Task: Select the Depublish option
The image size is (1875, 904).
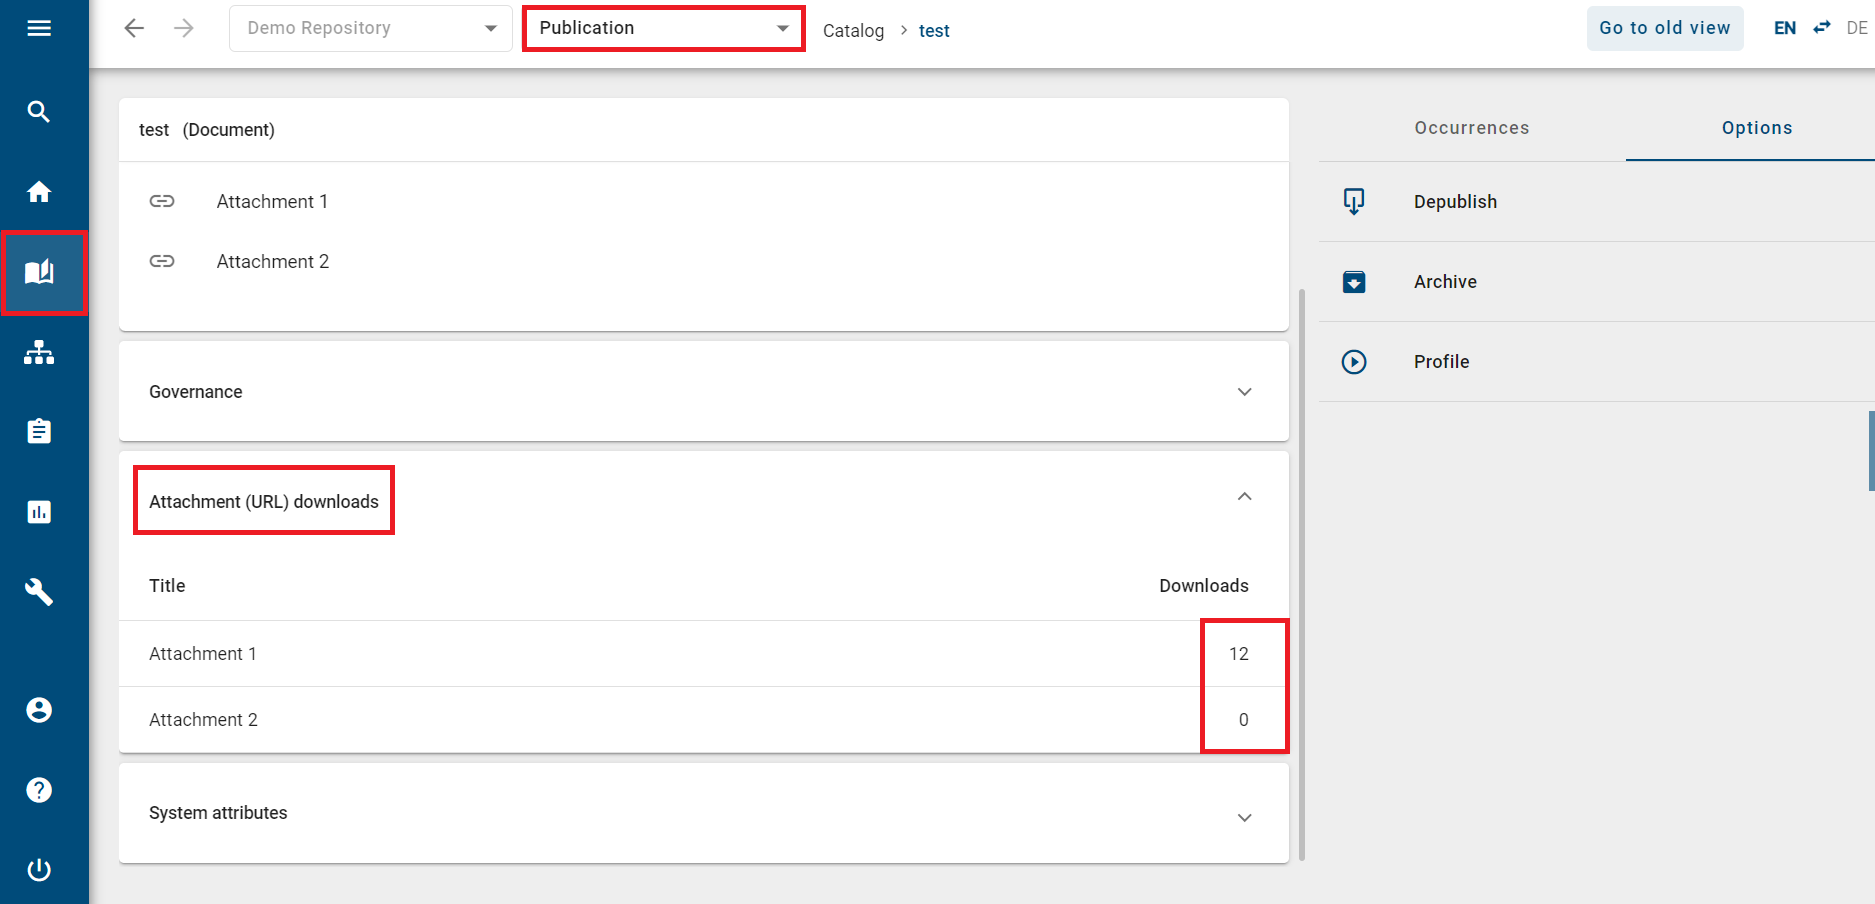Action: 1455,201
